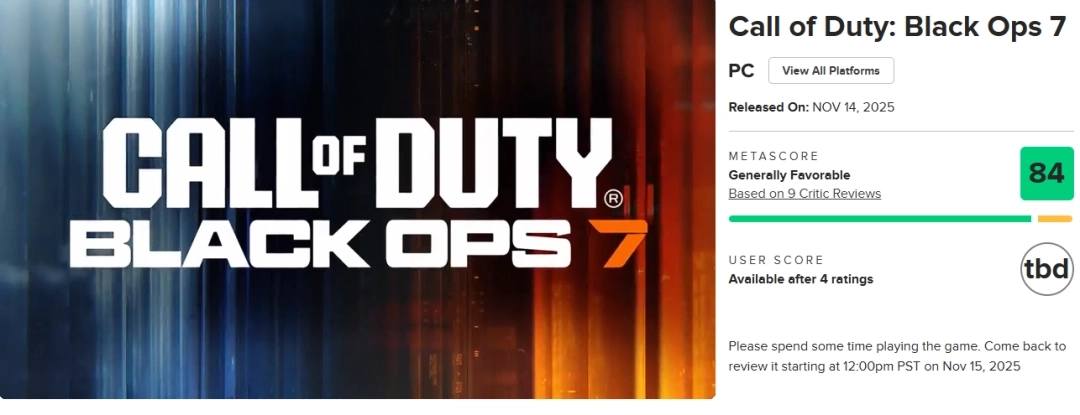Viewport: 1080px width, 415px height.
Task: Click the NOV 14, 2025 release date
Action: coord(853,107)
